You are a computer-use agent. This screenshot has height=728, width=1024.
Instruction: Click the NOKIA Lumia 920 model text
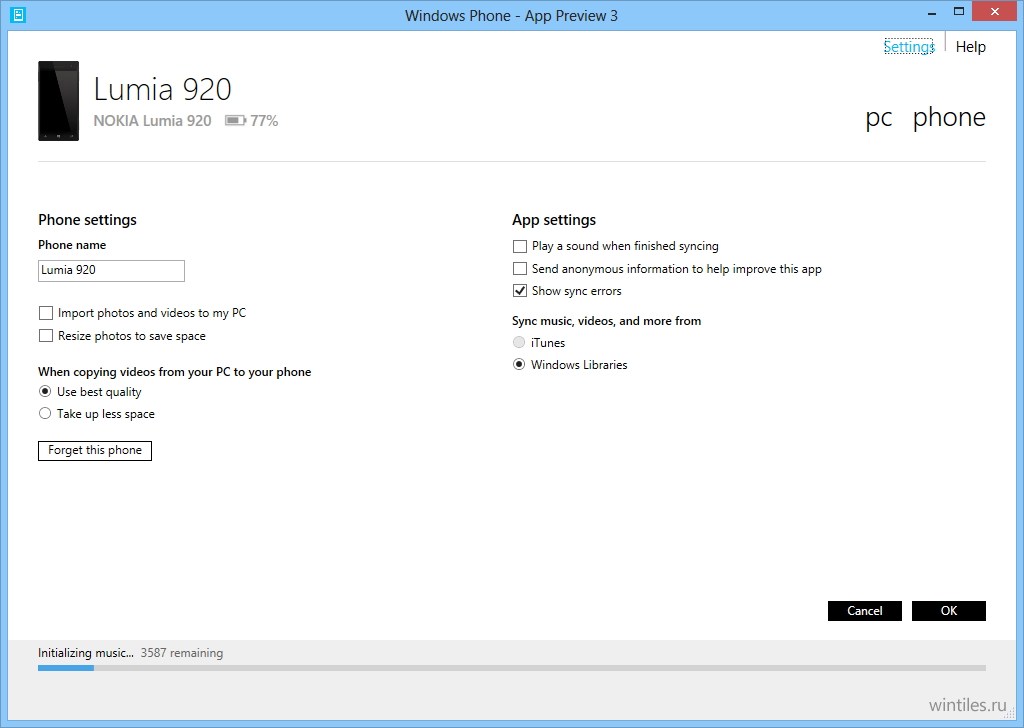(x=152, y=121)
